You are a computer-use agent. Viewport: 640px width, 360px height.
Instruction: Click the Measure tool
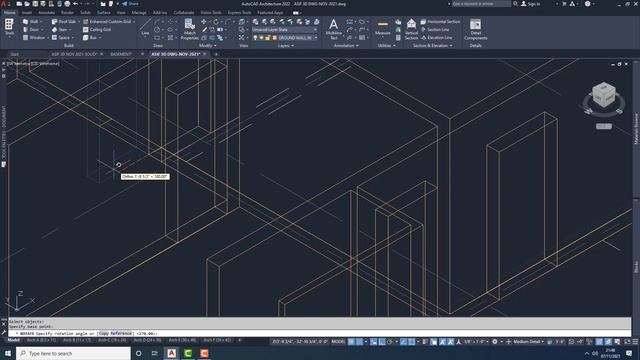click(382, 27)
